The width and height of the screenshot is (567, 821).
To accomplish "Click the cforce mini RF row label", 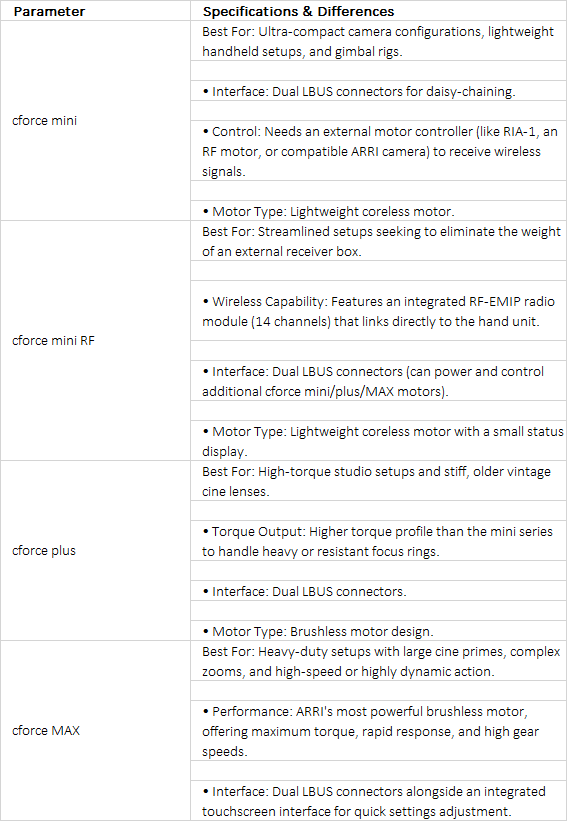I will point(95,340).
